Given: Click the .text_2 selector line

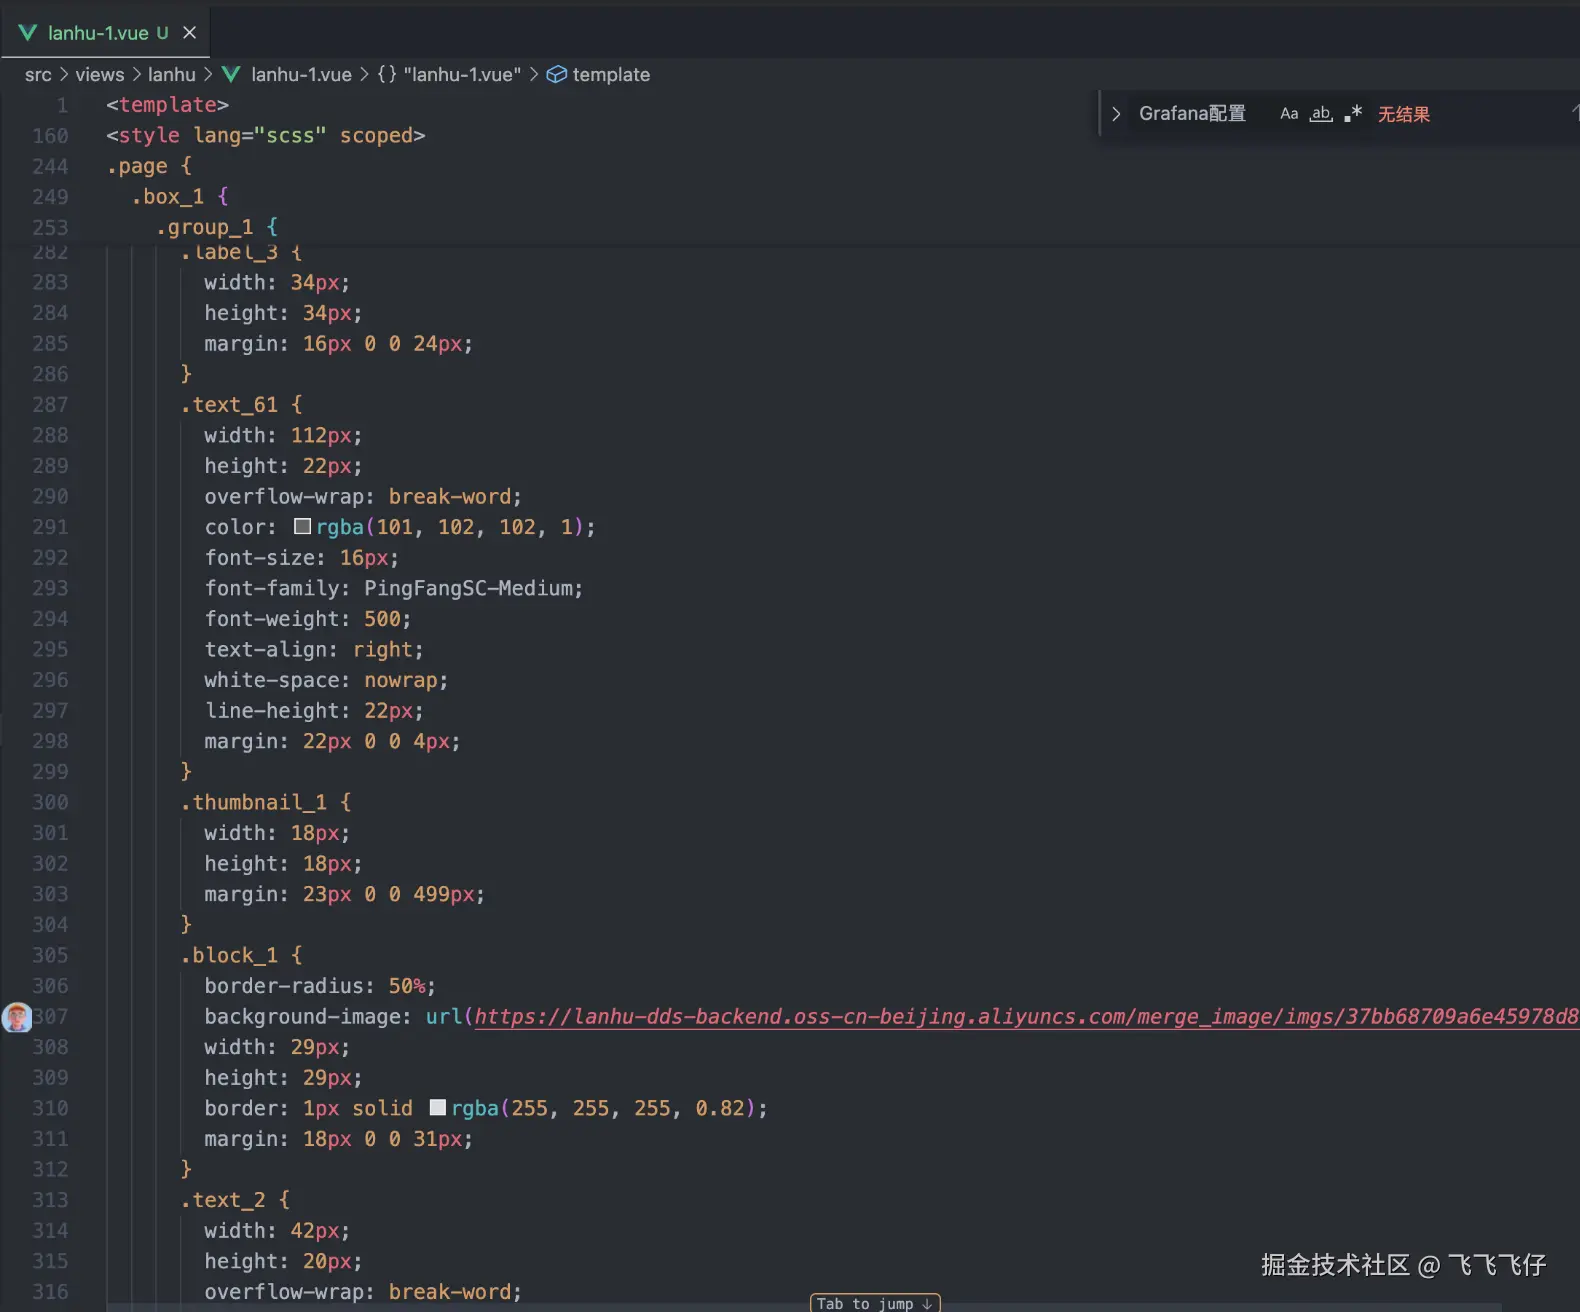Looking at the screenshot, I should [x=235, y=1200].
